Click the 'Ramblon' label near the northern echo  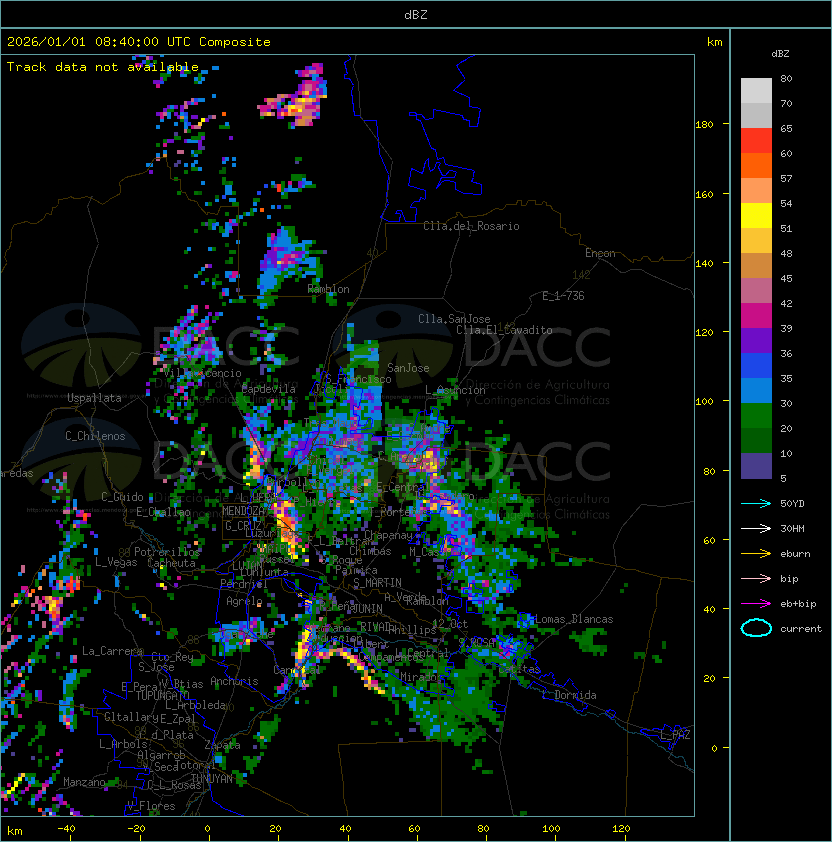tap(328, 289)
